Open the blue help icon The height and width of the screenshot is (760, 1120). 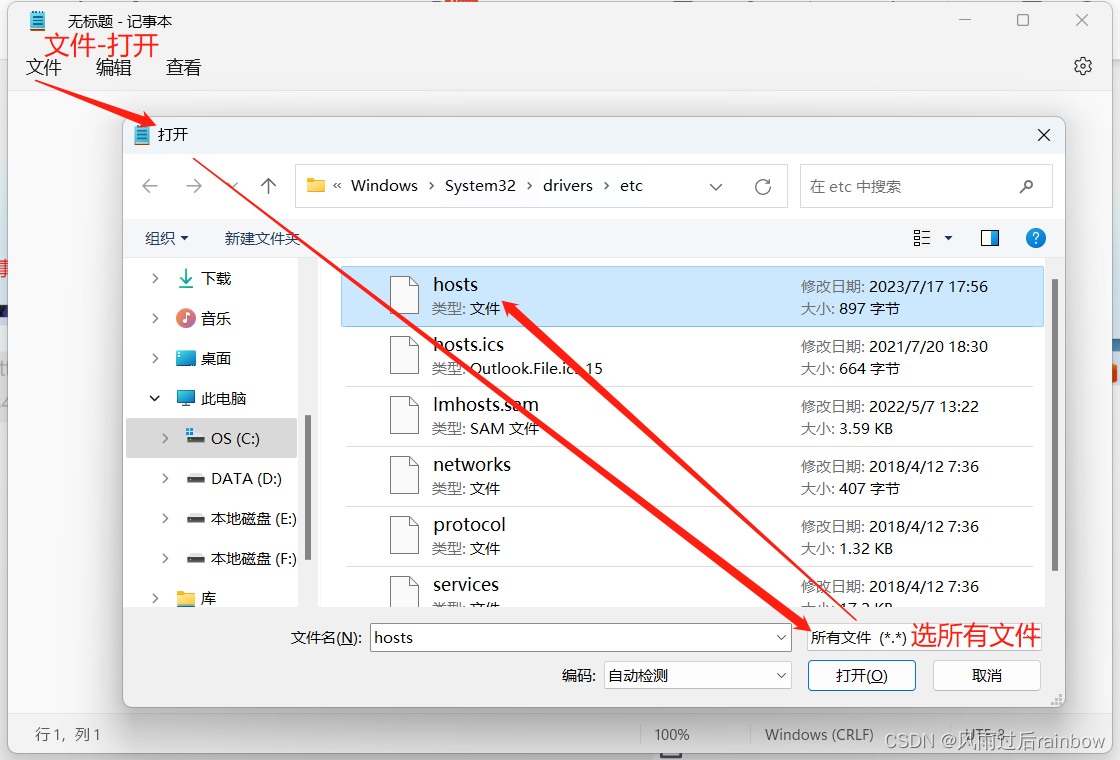1036,238
